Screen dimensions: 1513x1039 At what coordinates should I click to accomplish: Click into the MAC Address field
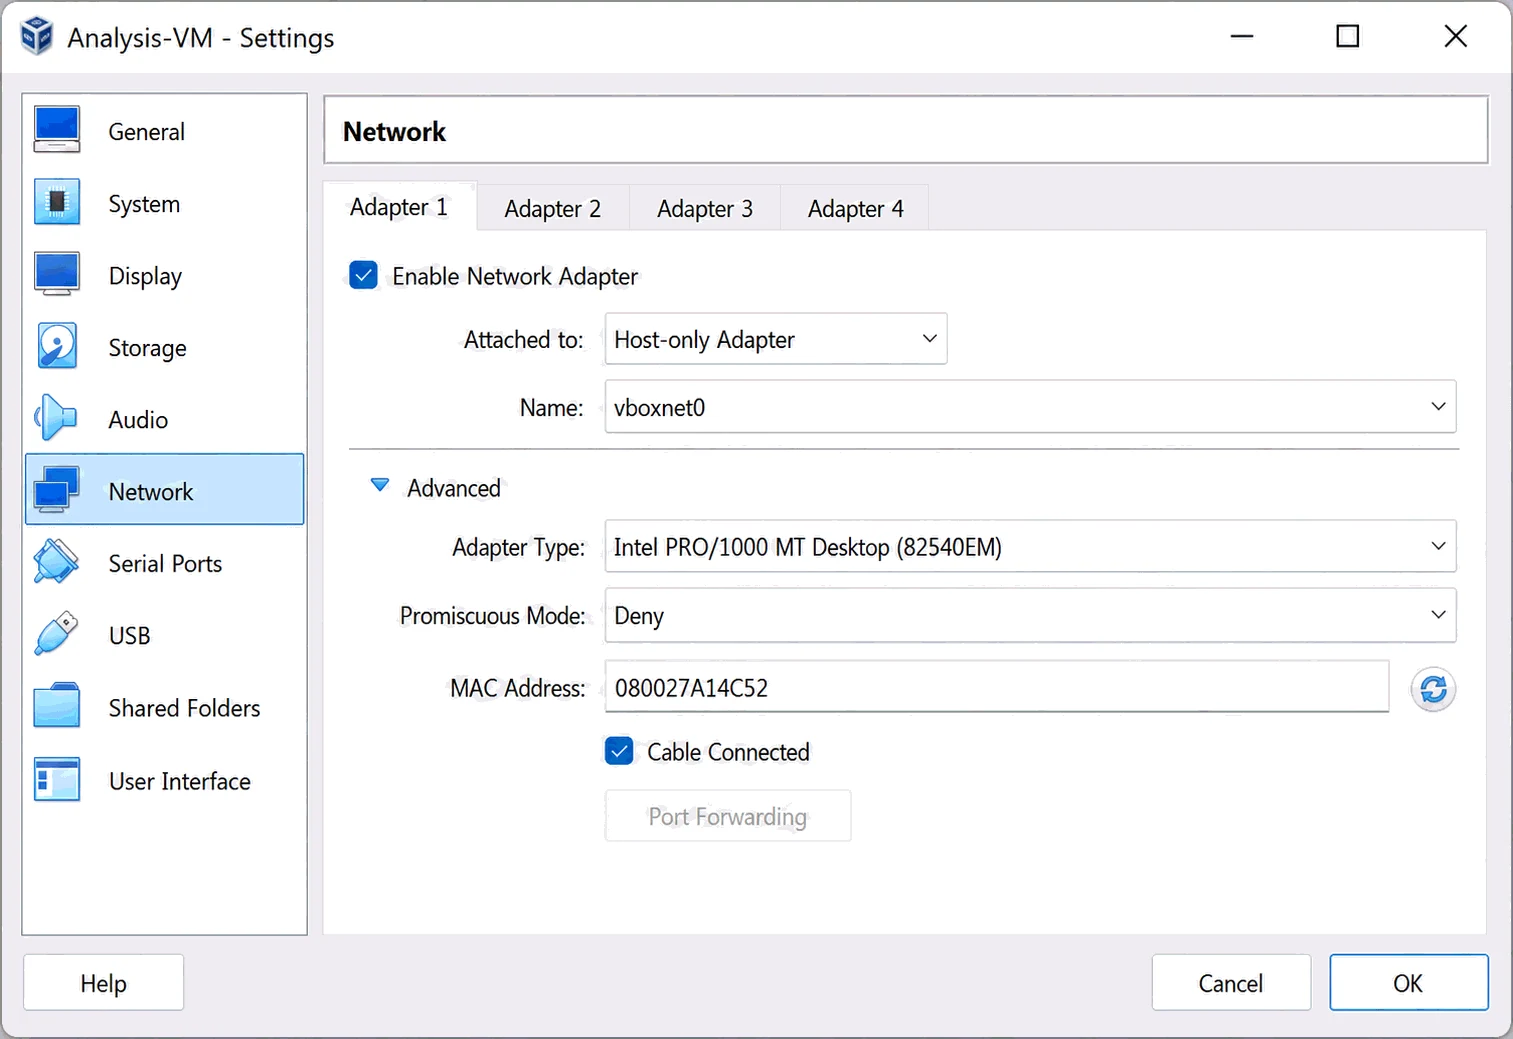[997, 687]
